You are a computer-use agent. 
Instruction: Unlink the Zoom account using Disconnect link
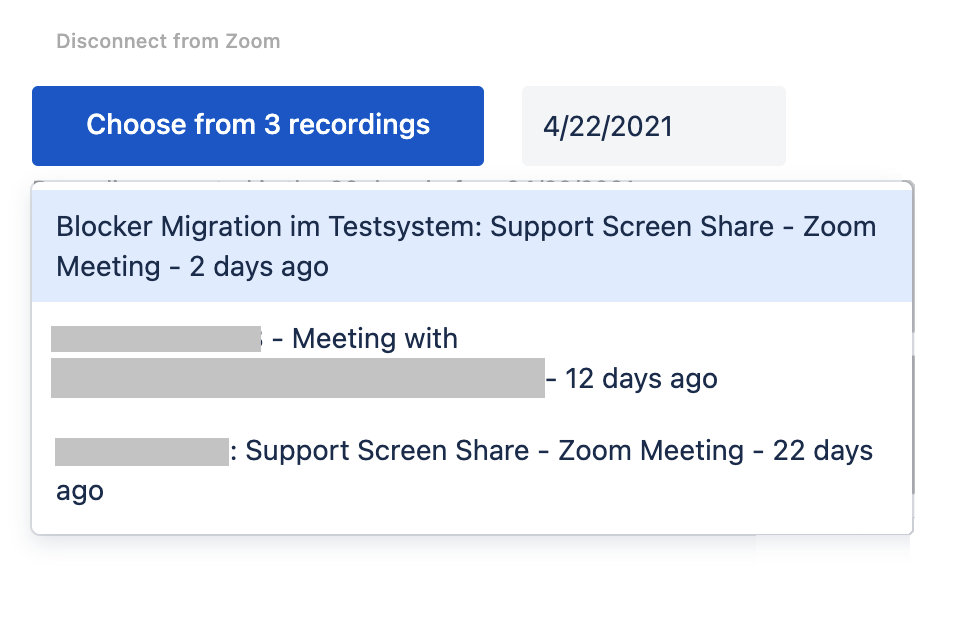coord(168,41)
